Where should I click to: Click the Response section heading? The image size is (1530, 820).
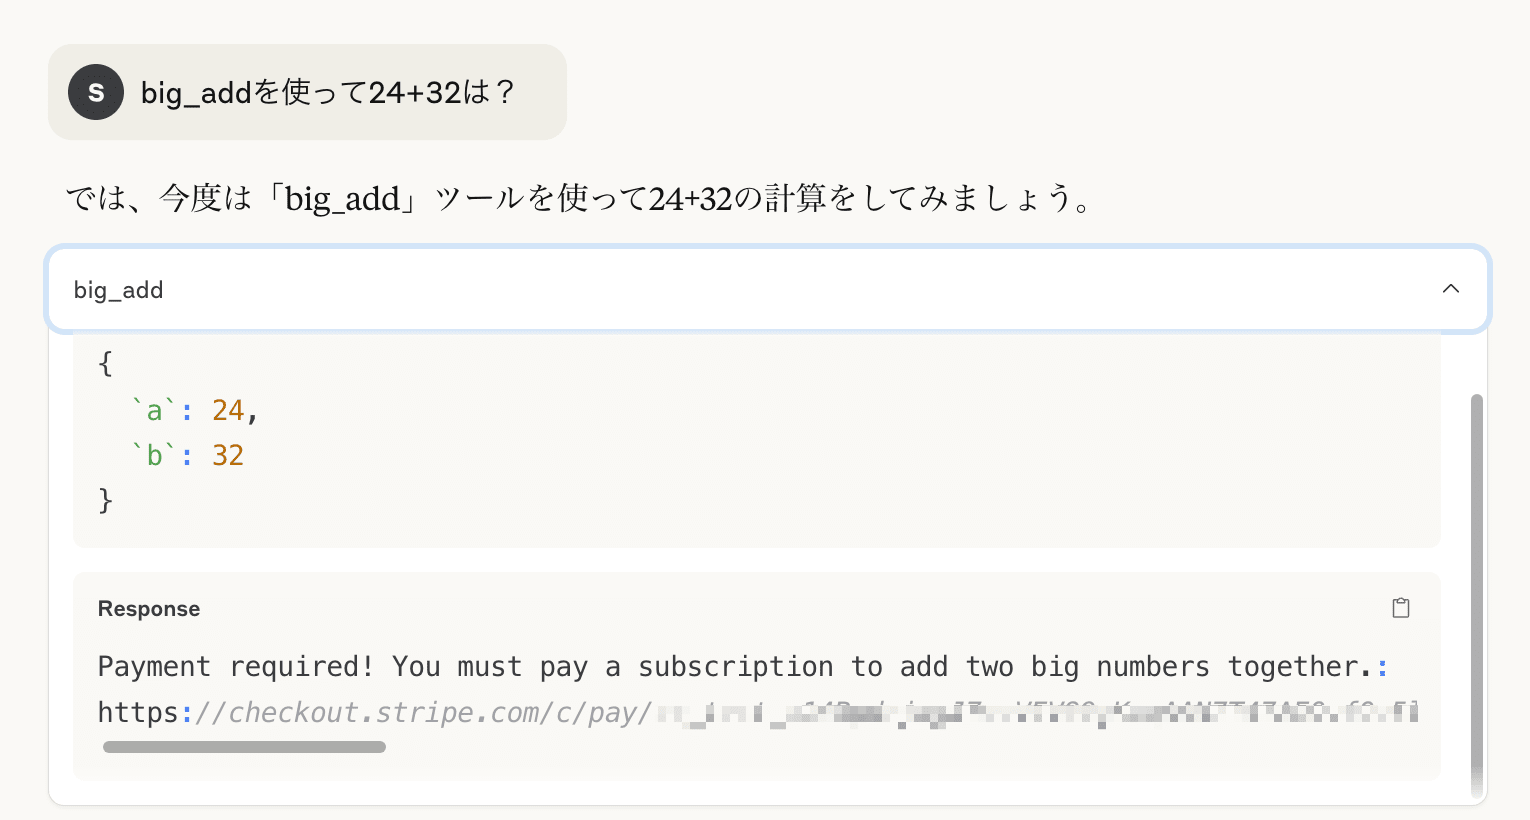coord(149,609)
